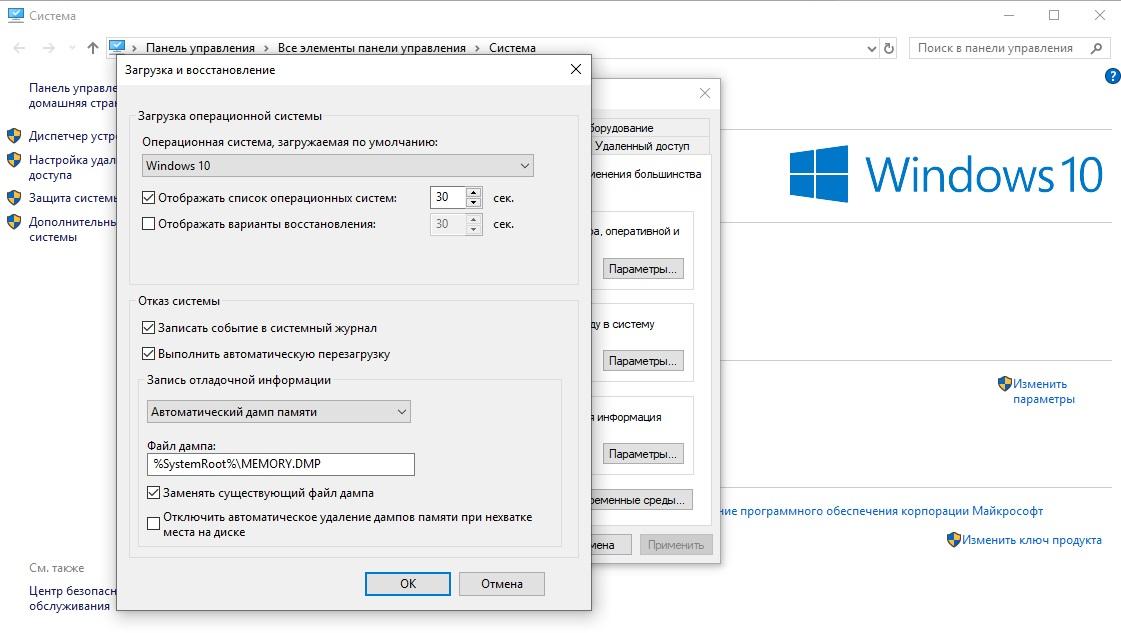The width and height of the screenshot is (1121, 633).
Task: Increase OS list display time spinner up
Action: (473, 192)
